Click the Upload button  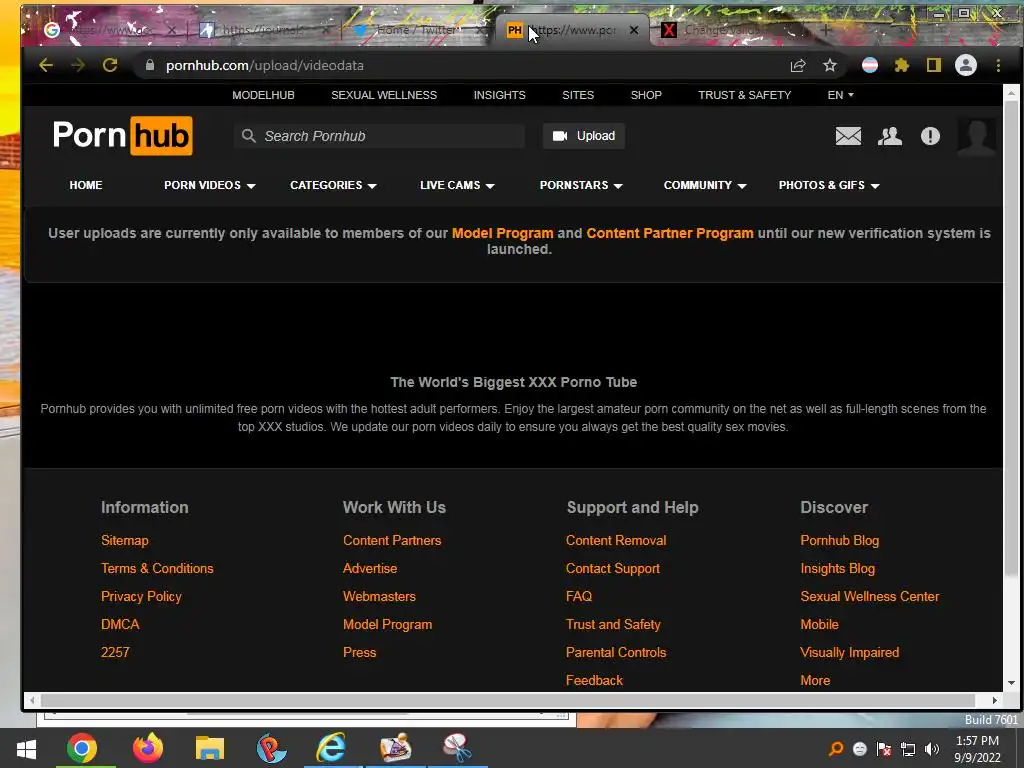coord(584,136)
